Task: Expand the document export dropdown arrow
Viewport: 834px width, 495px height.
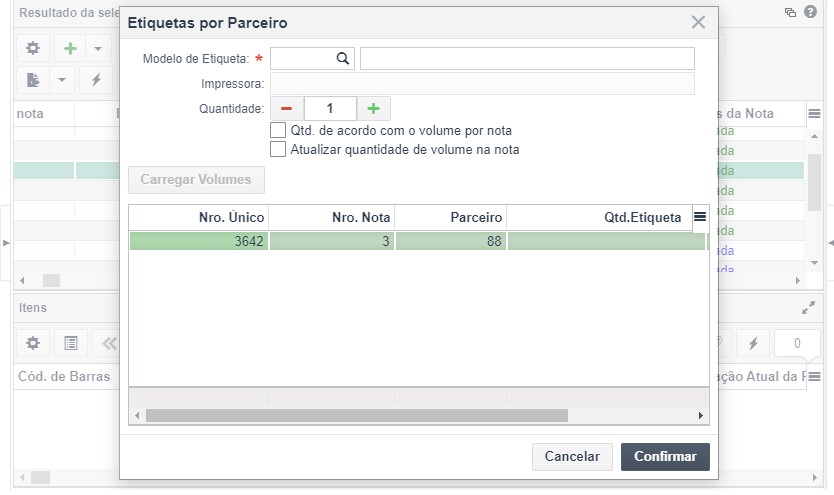Action: (x=62, y=80)
